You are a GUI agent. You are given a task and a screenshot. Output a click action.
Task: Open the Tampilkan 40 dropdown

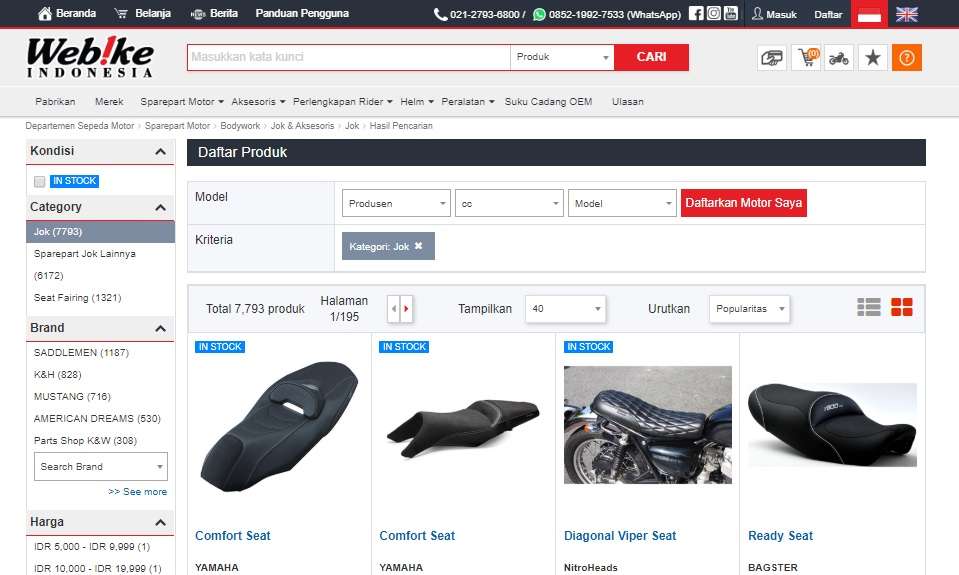click(566, 309)
